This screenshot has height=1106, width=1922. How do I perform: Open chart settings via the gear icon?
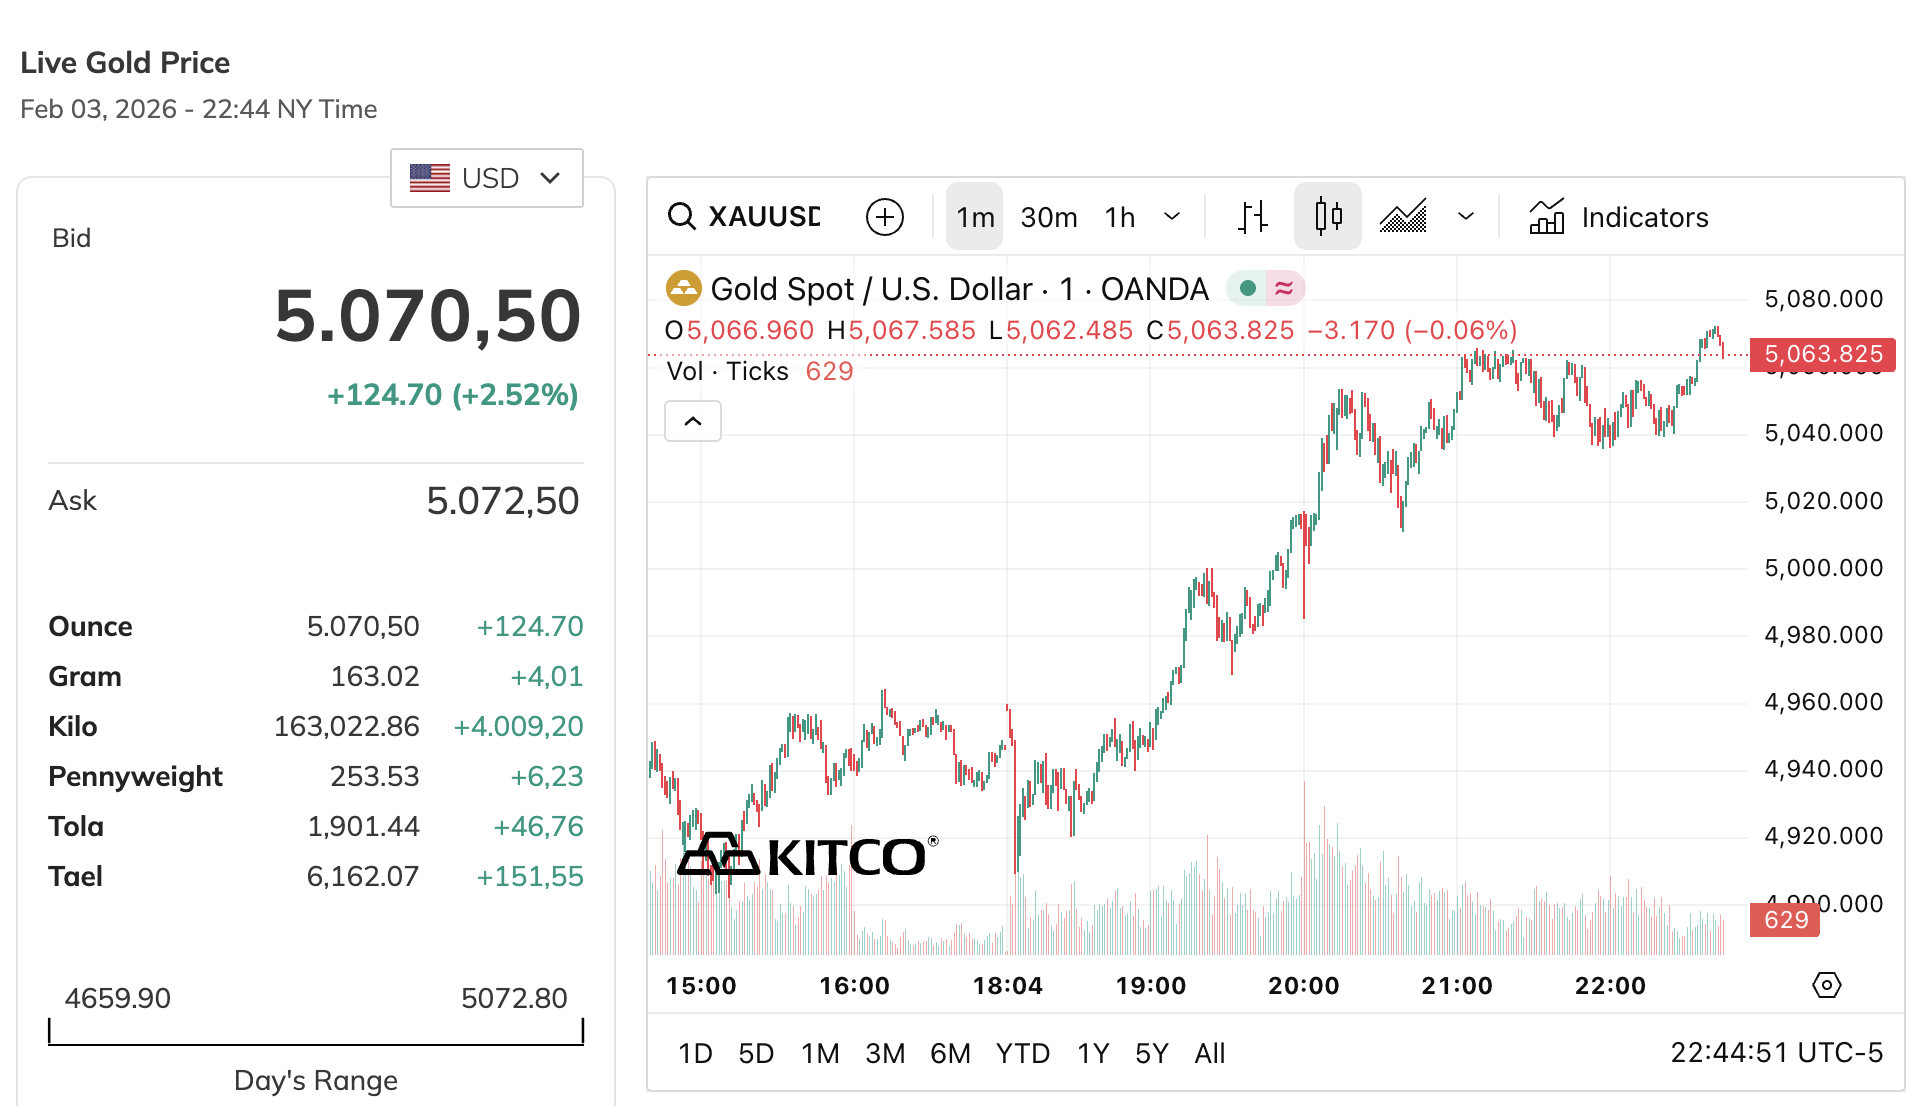pyautogui.click(x=1827, y=985)
